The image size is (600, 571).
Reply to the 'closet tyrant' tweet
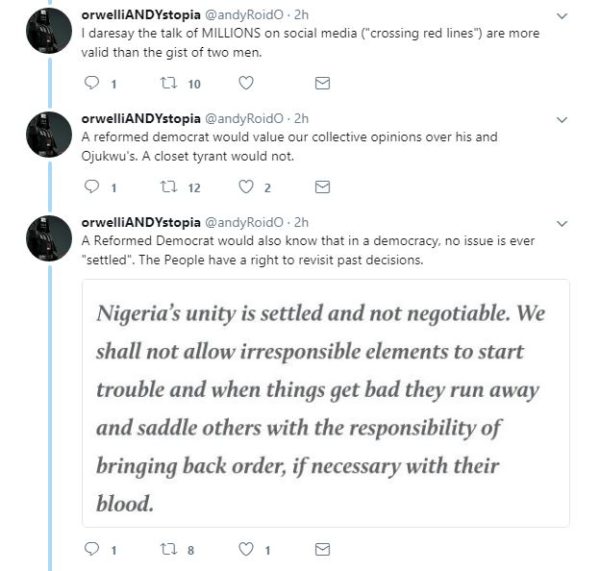[x=91, y=186]
